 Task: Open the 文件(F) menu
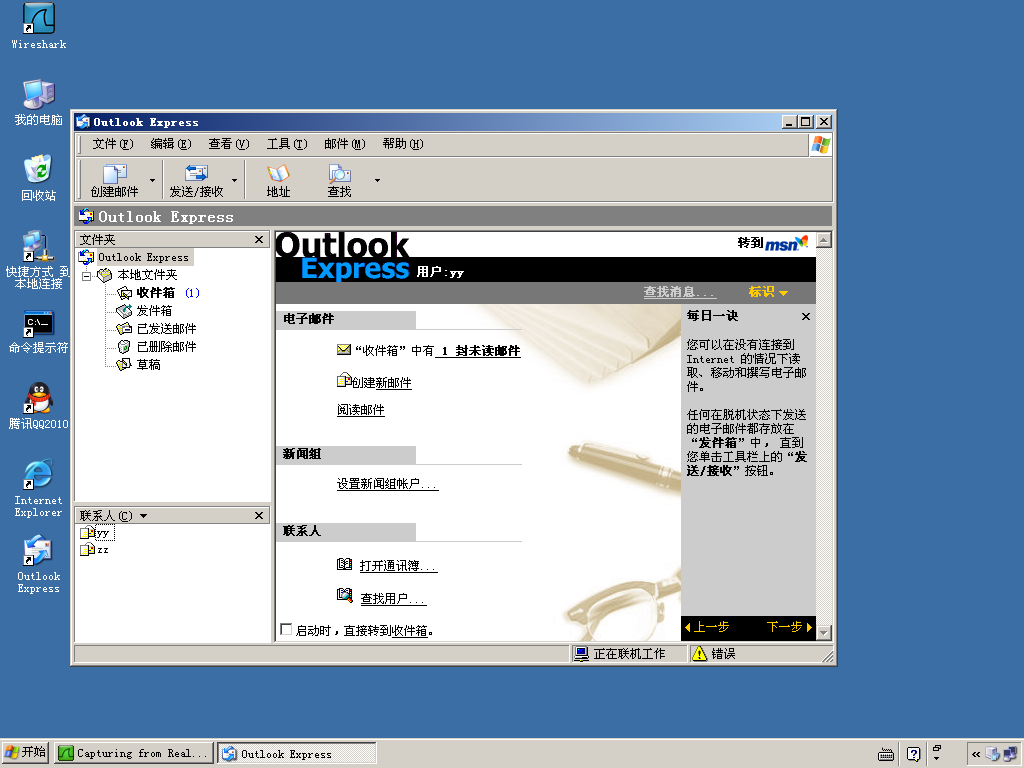pyautogui.click(x=112, y=144)
